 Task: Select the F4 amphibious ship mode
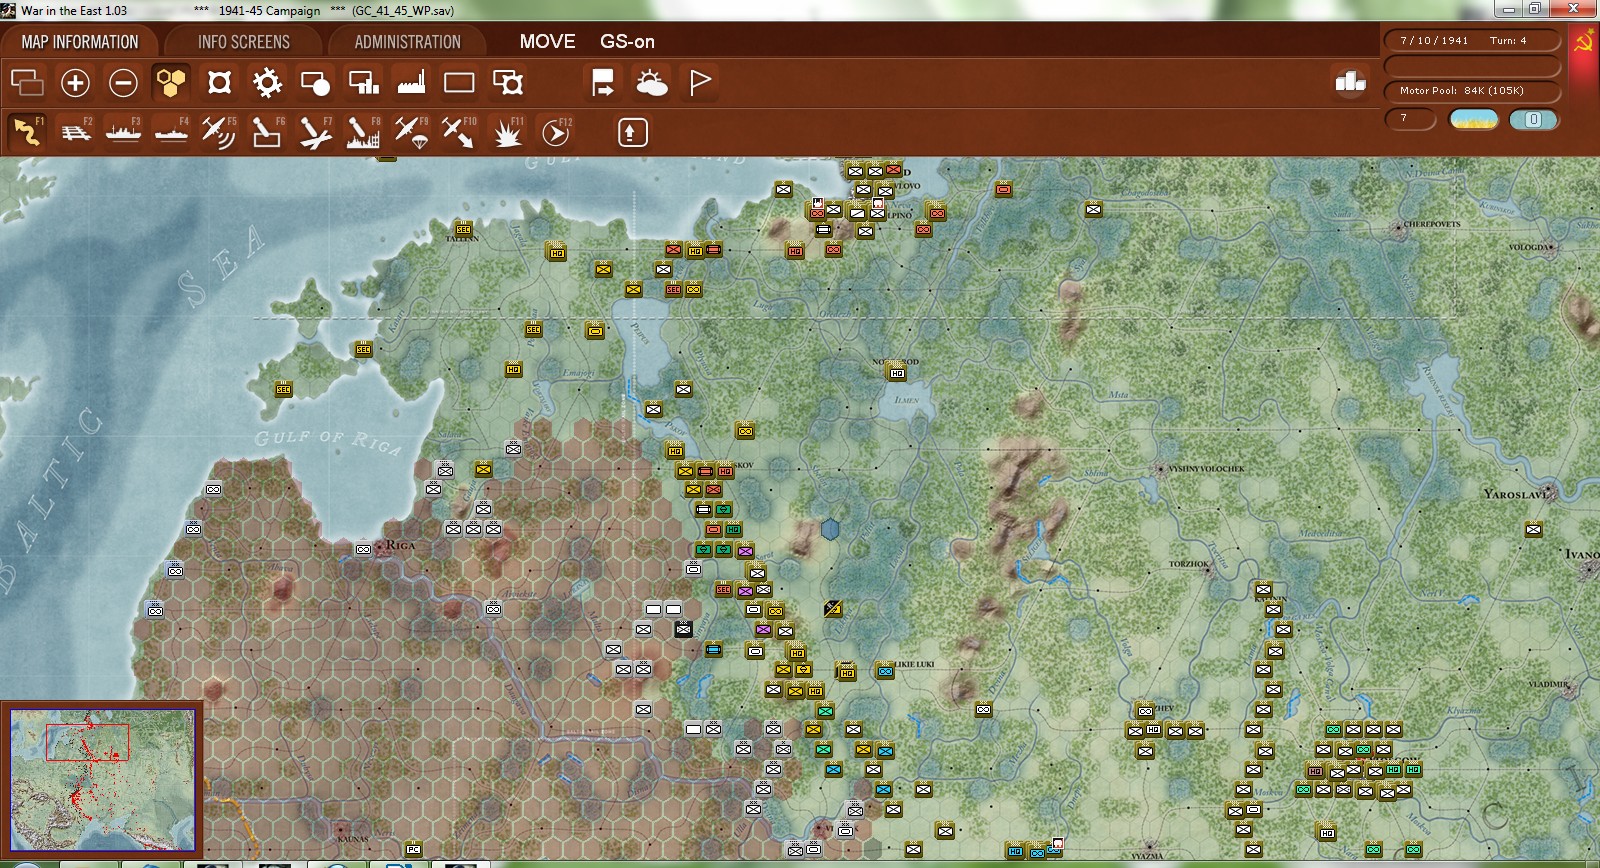tap(171, 132)
